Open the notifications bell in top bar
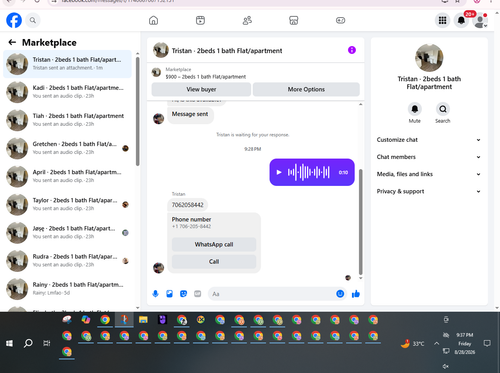The width and height of the screenshot is (500, 373). 461,20
